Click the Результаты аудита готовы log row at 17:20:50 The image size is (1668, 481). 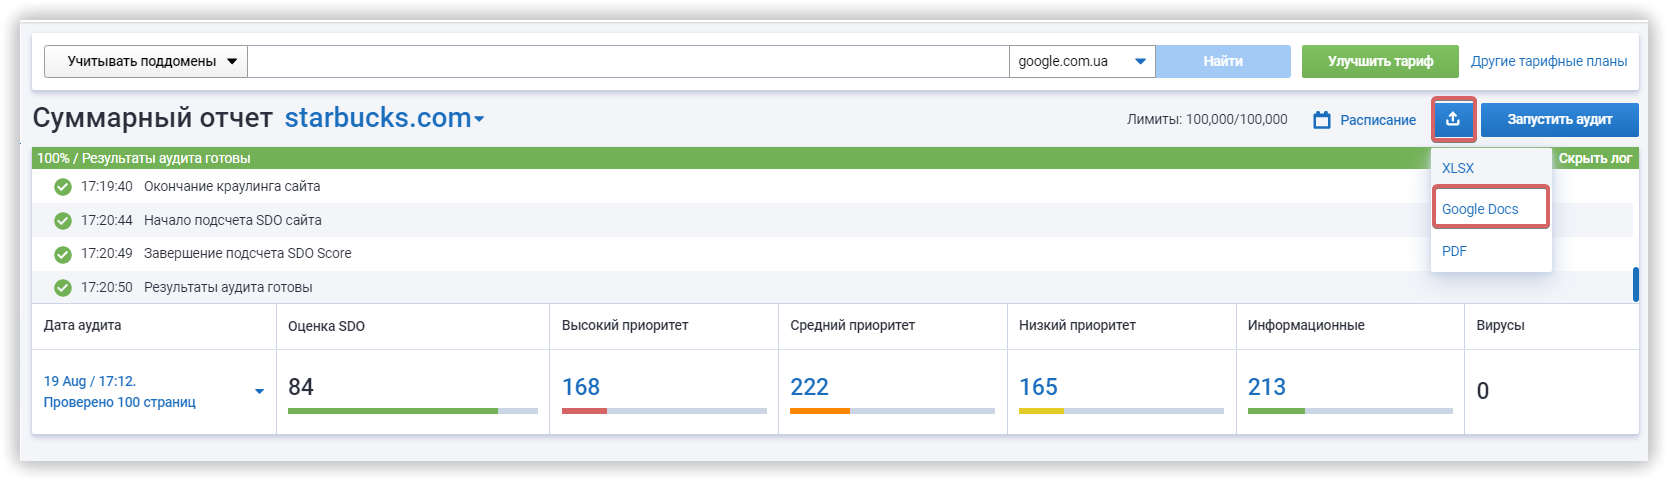[x=832, y=287]
